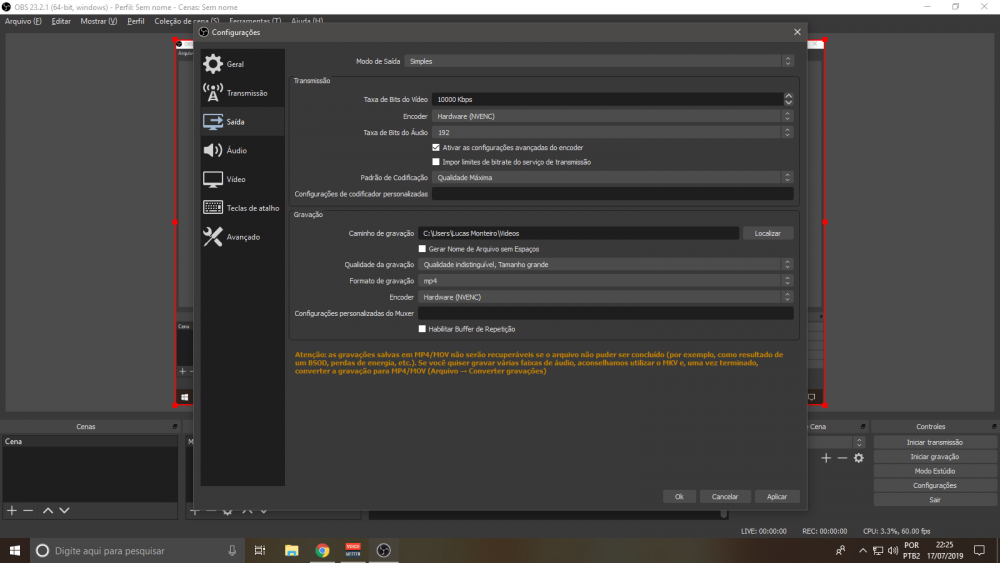Select the Saída output icon
Image resolution: width=1000 pixels, height=563 pixels.
(213, 121)
